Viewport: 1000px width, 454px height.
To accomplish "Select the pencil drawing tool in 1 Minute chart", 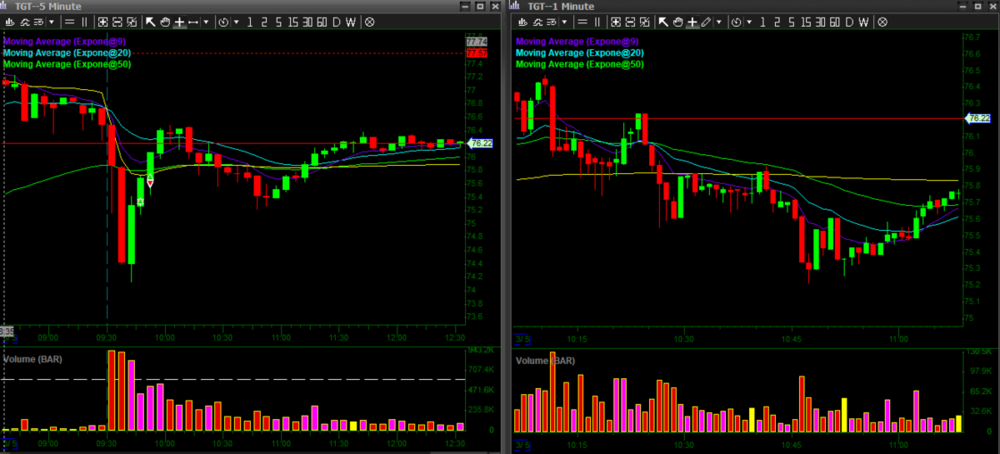I will tap(706, 21).
